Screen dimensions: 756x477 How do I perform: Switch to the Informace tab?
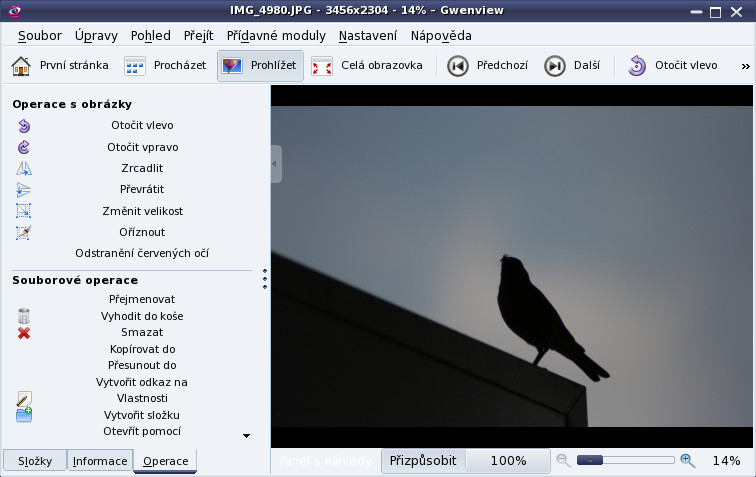(x=100, y=461)
